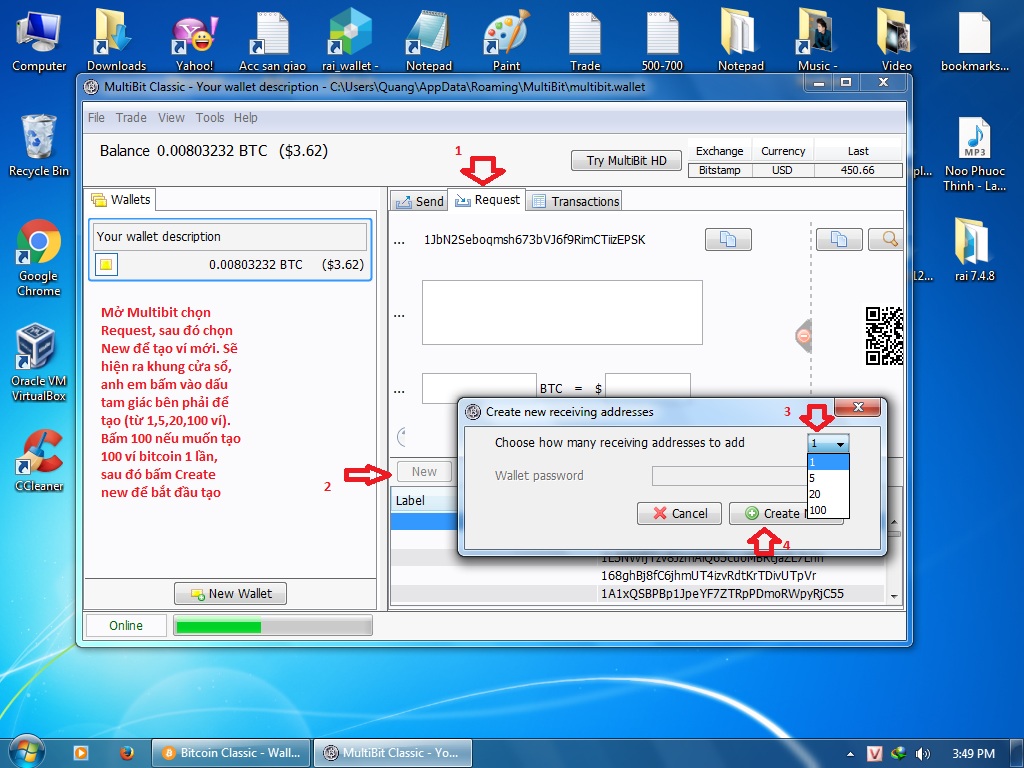Select address 1A1xQSBPBp1JpeYF7ZTRpPDmoRWpyRjC55
The image size is (1024, 768).
[x=722, y=594]
